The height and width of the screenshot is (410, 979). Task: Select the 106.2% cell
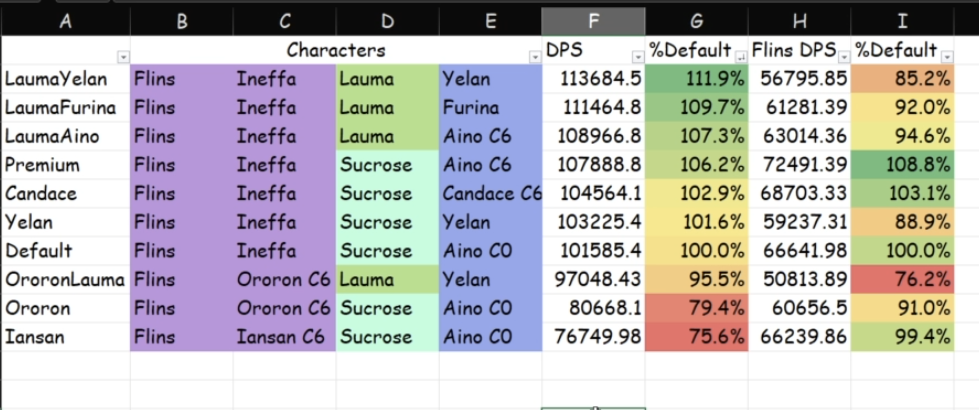click(x=697, y=165)
